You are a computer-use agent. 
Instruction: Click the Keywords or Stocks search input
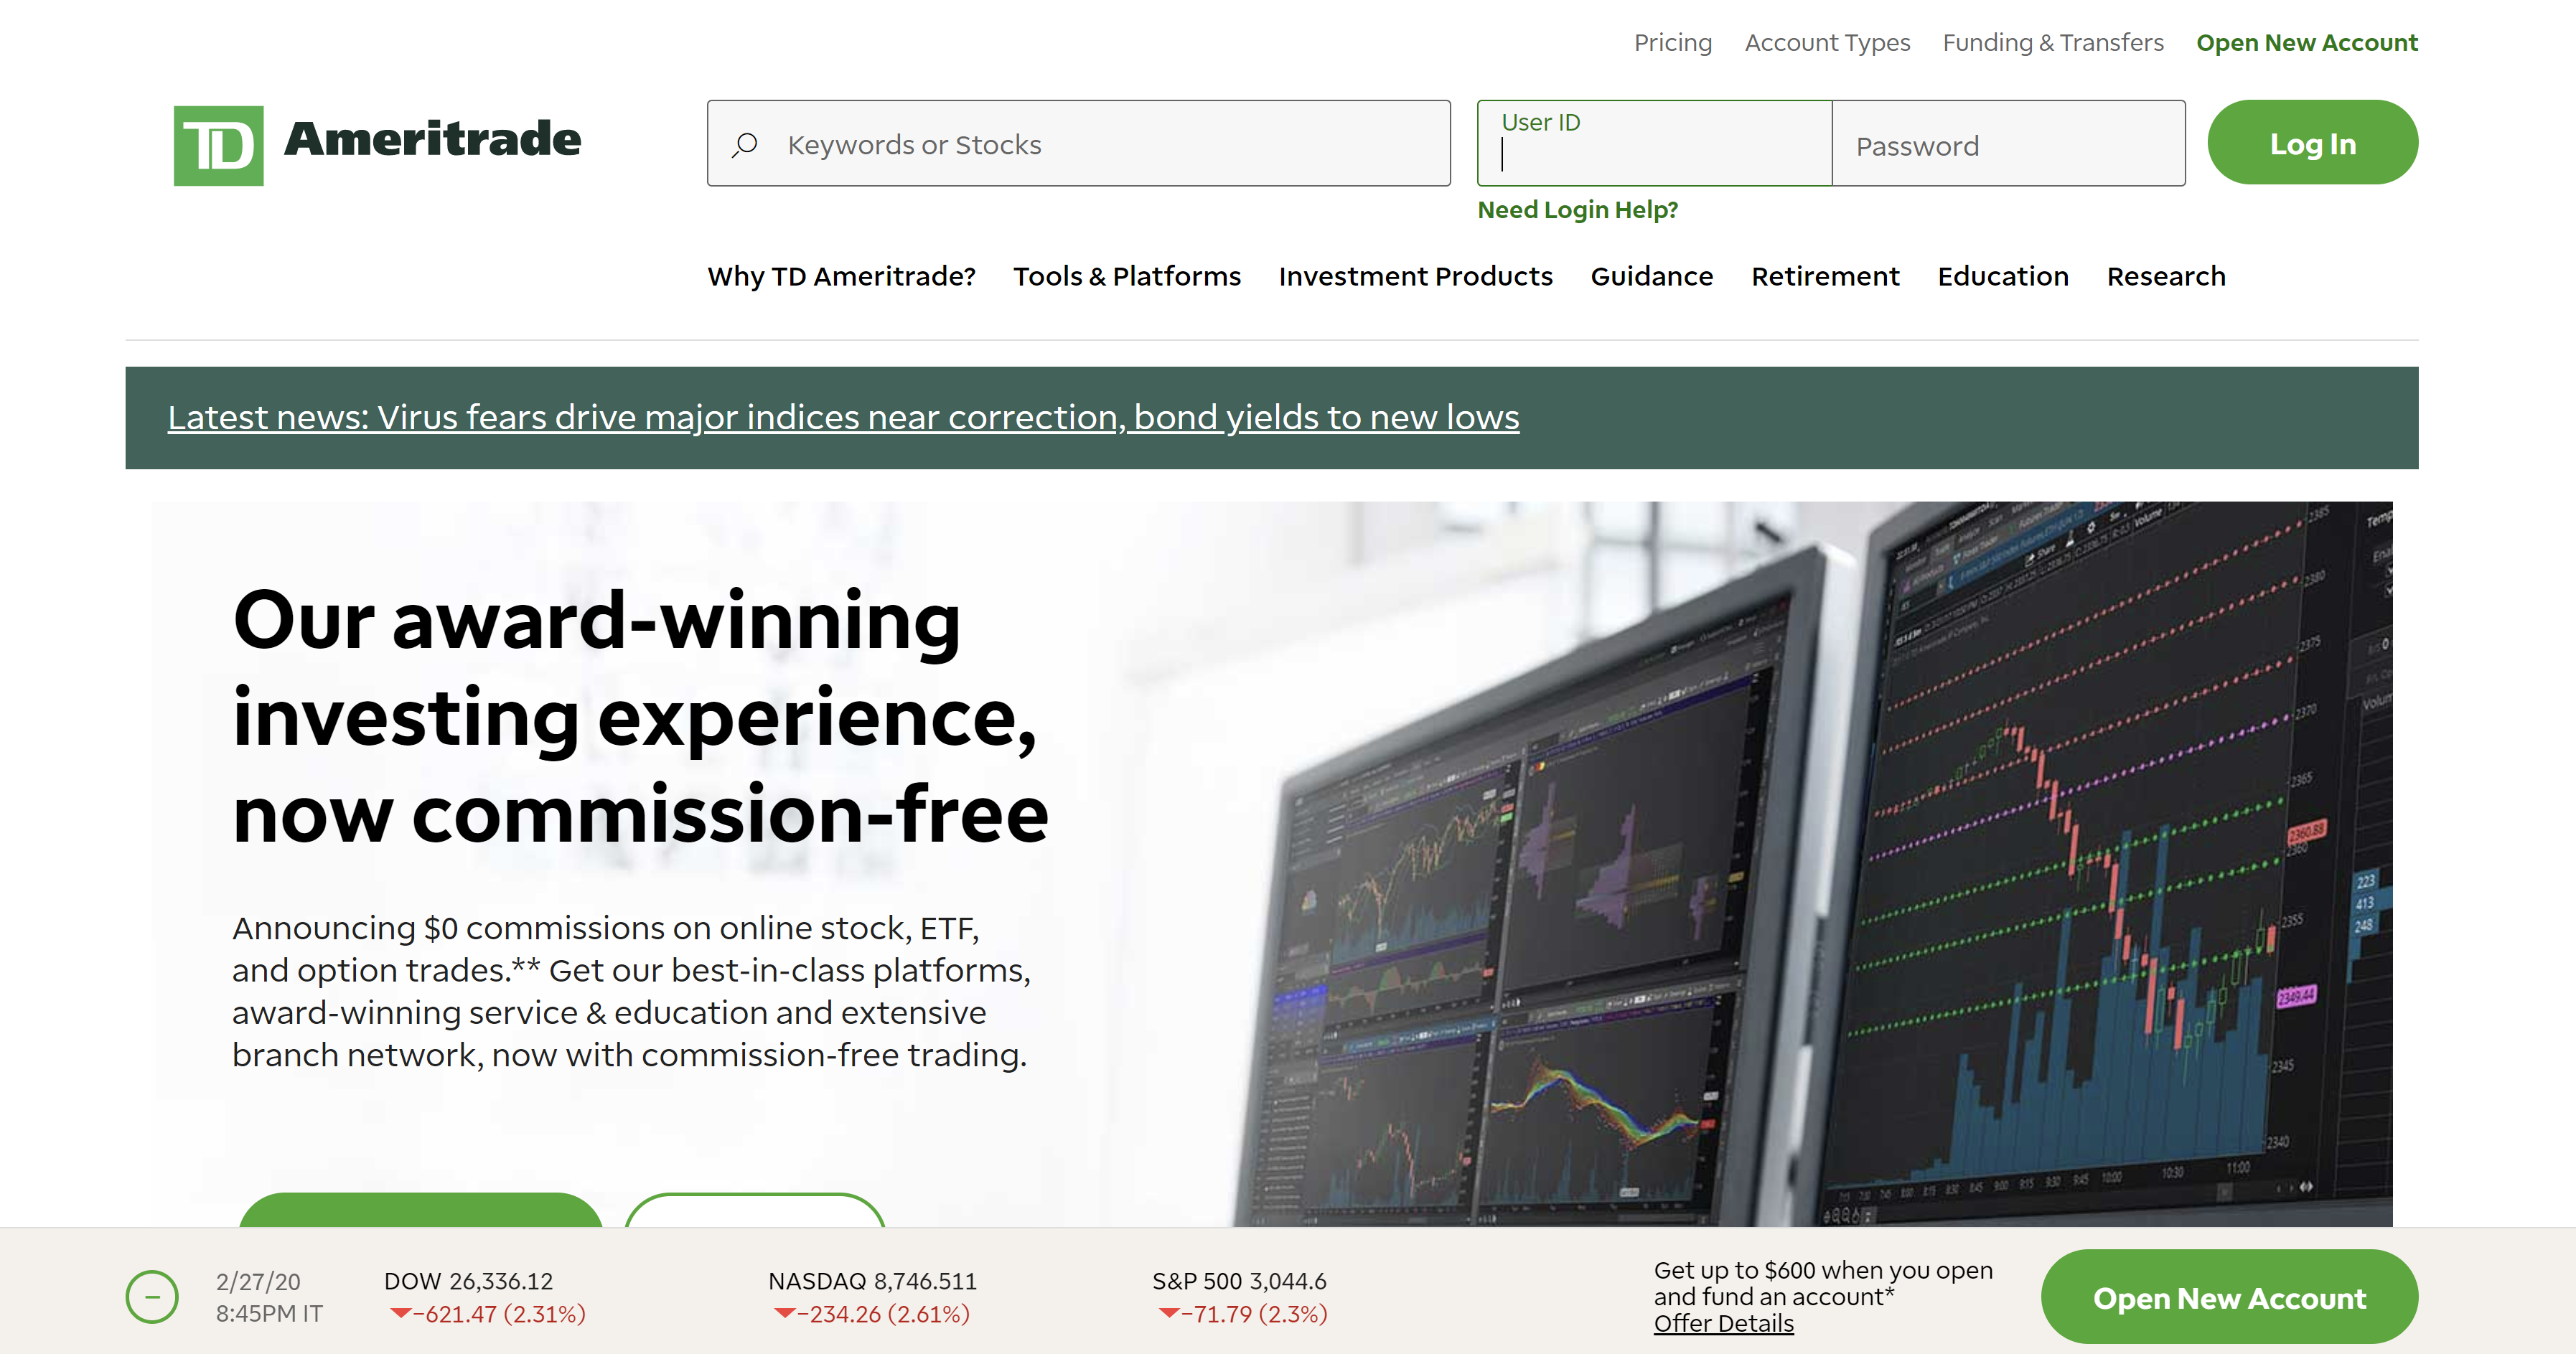point(1082,143)
